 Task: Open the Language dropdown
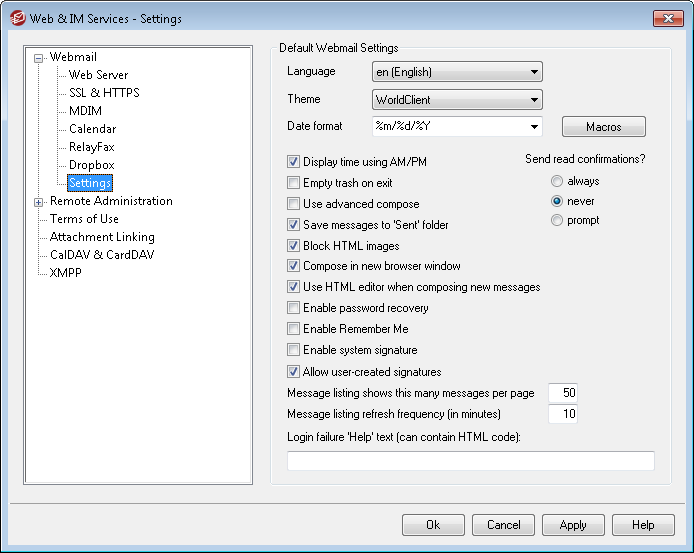coord(534,72)
